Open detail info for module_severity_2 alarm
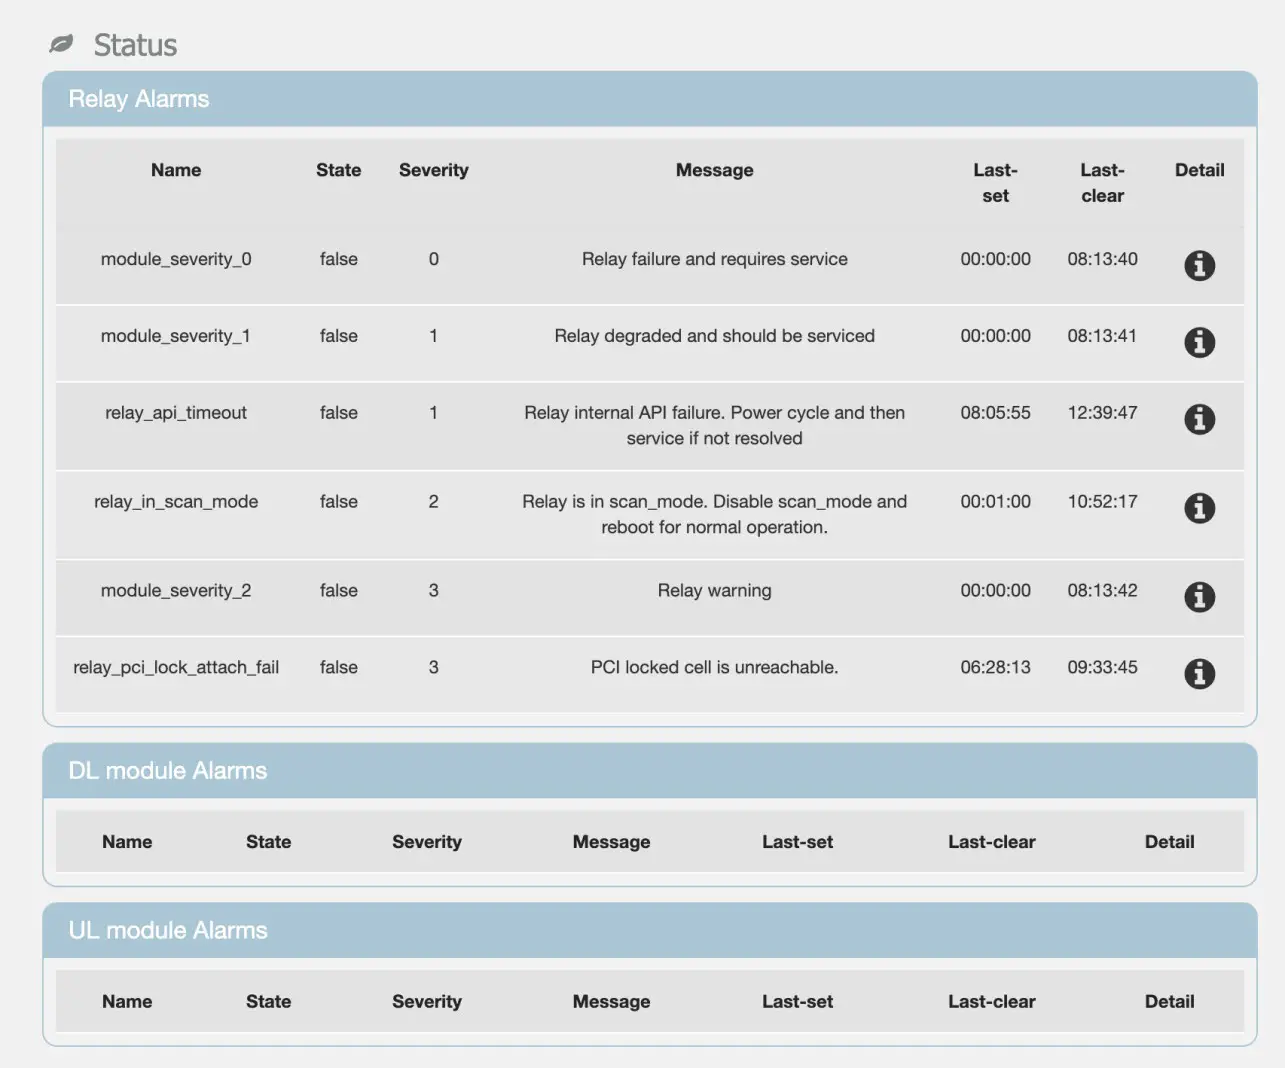This screenshot has width=1285, height=1068. [x=1199, y=597]
